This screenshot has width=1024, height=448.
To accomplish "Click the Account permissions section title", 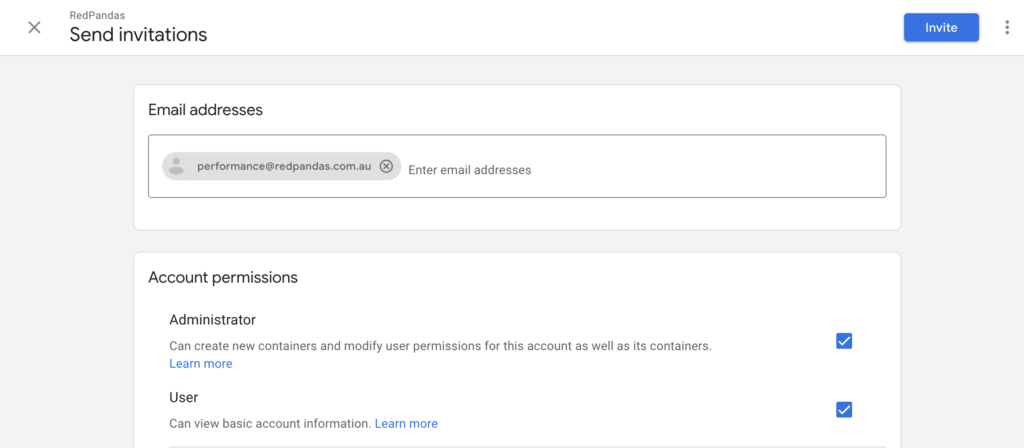I will (223, 278).
